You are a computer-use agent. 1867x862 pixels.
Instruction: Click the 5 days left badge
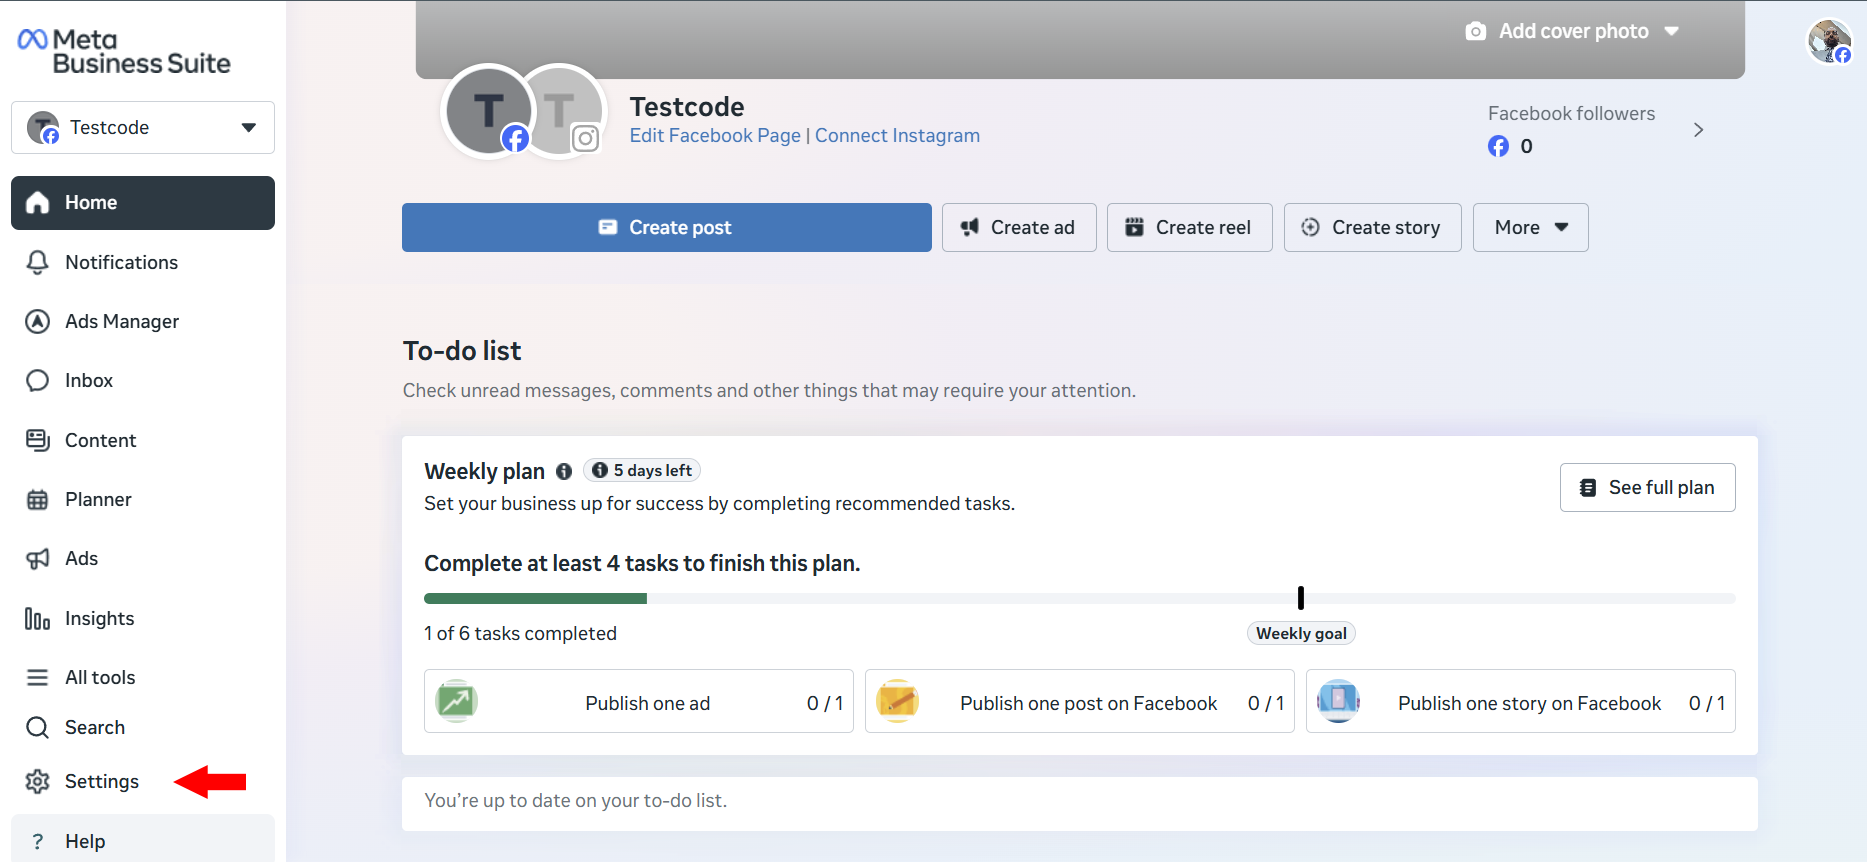pyautogui.click(x=642, y=470)
